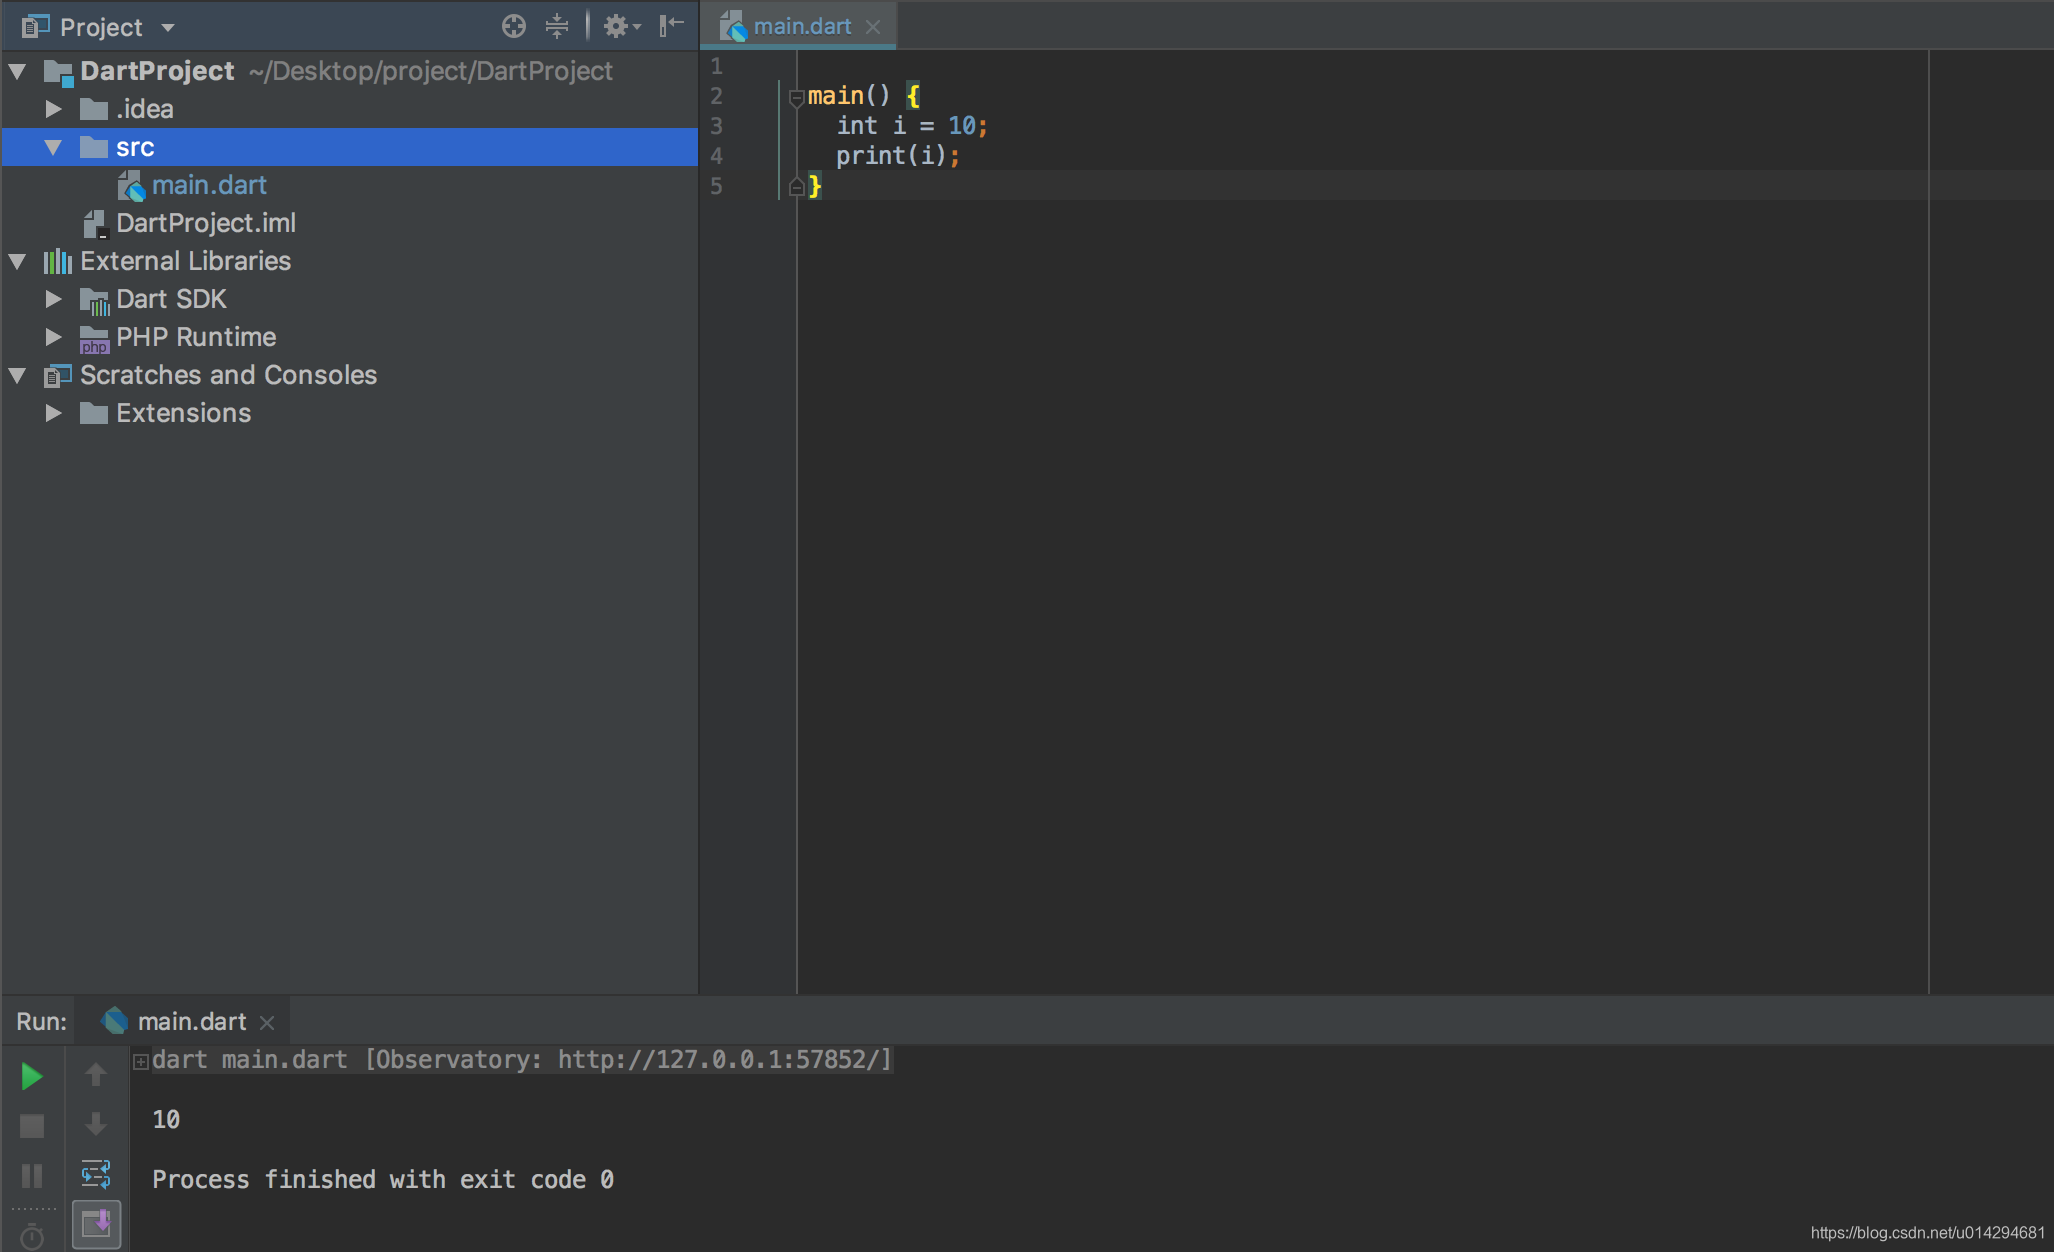This screenshot has height=1252, width=2054.
Task: Toggle scroll-to-end in the Run console
Action: point(97,1224)
